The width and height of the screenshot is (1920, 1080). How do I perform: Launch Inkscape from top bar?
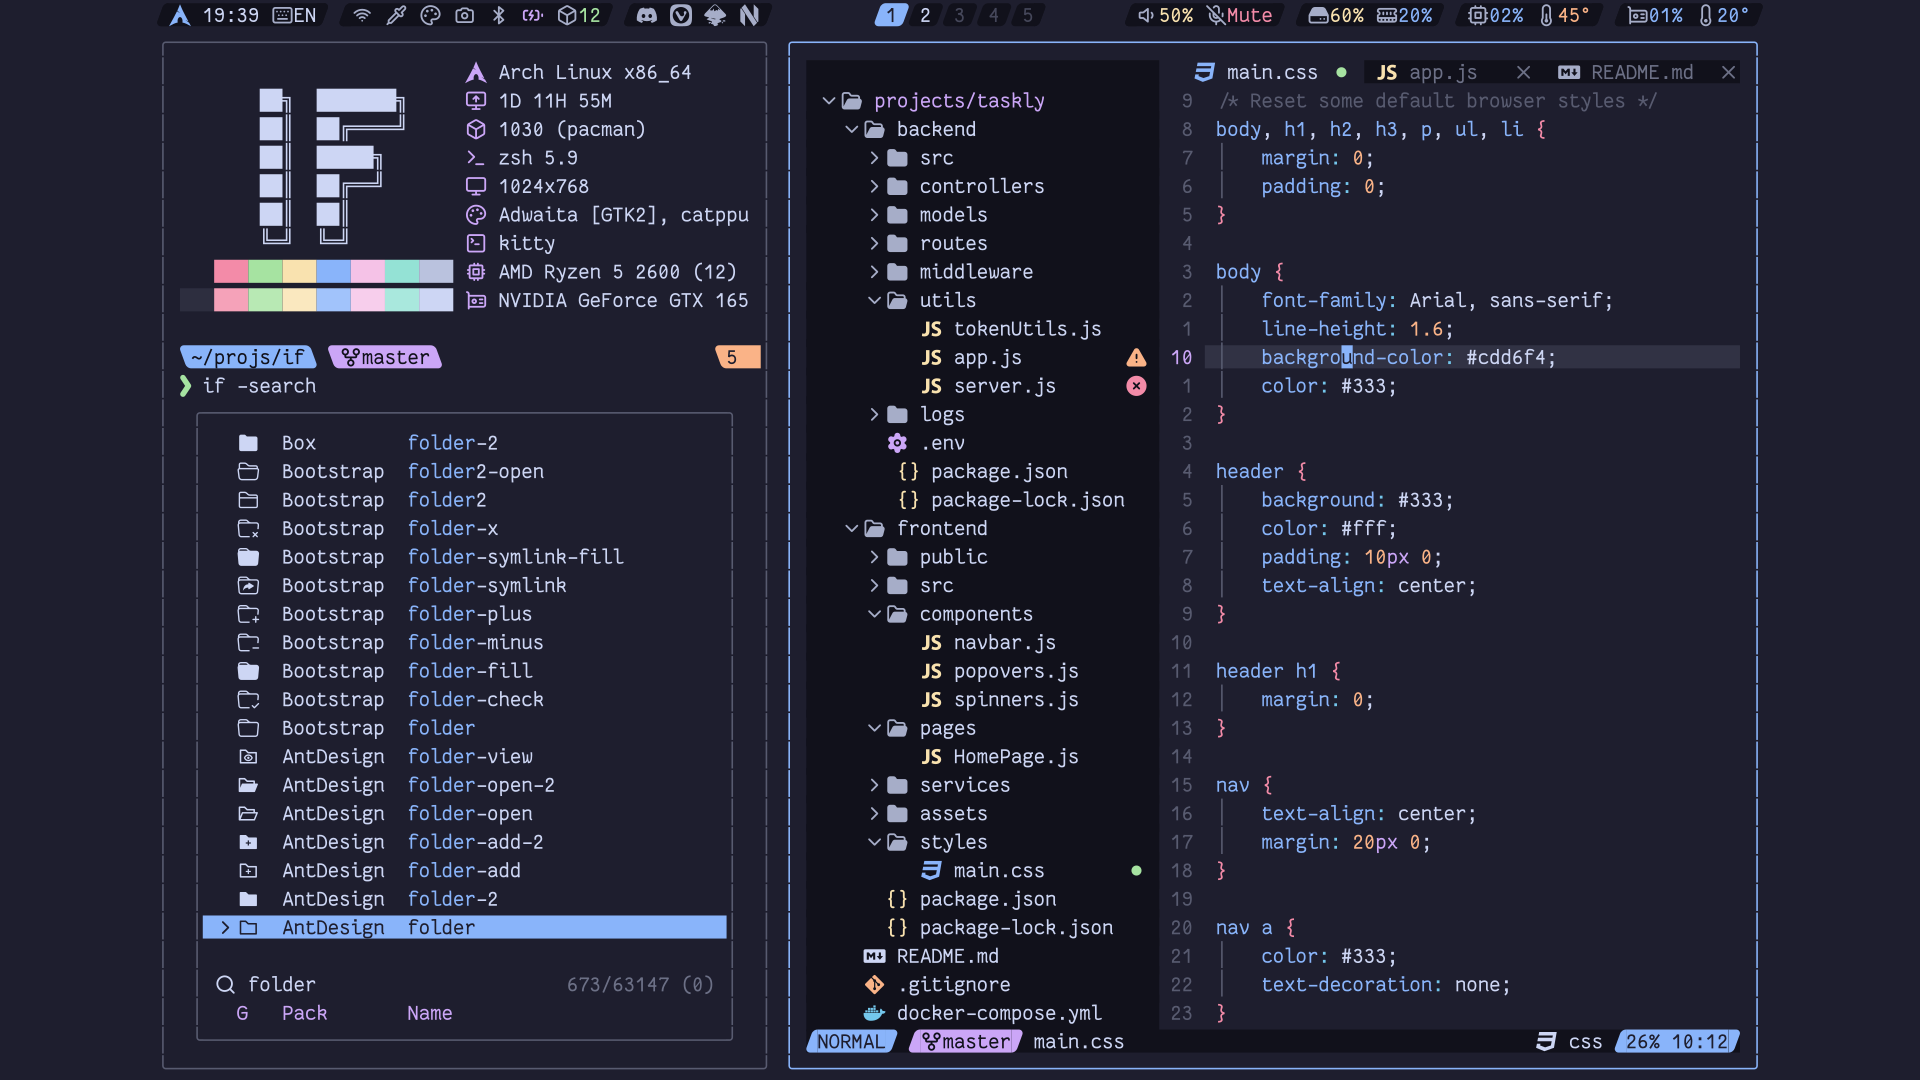pos(715,15)
